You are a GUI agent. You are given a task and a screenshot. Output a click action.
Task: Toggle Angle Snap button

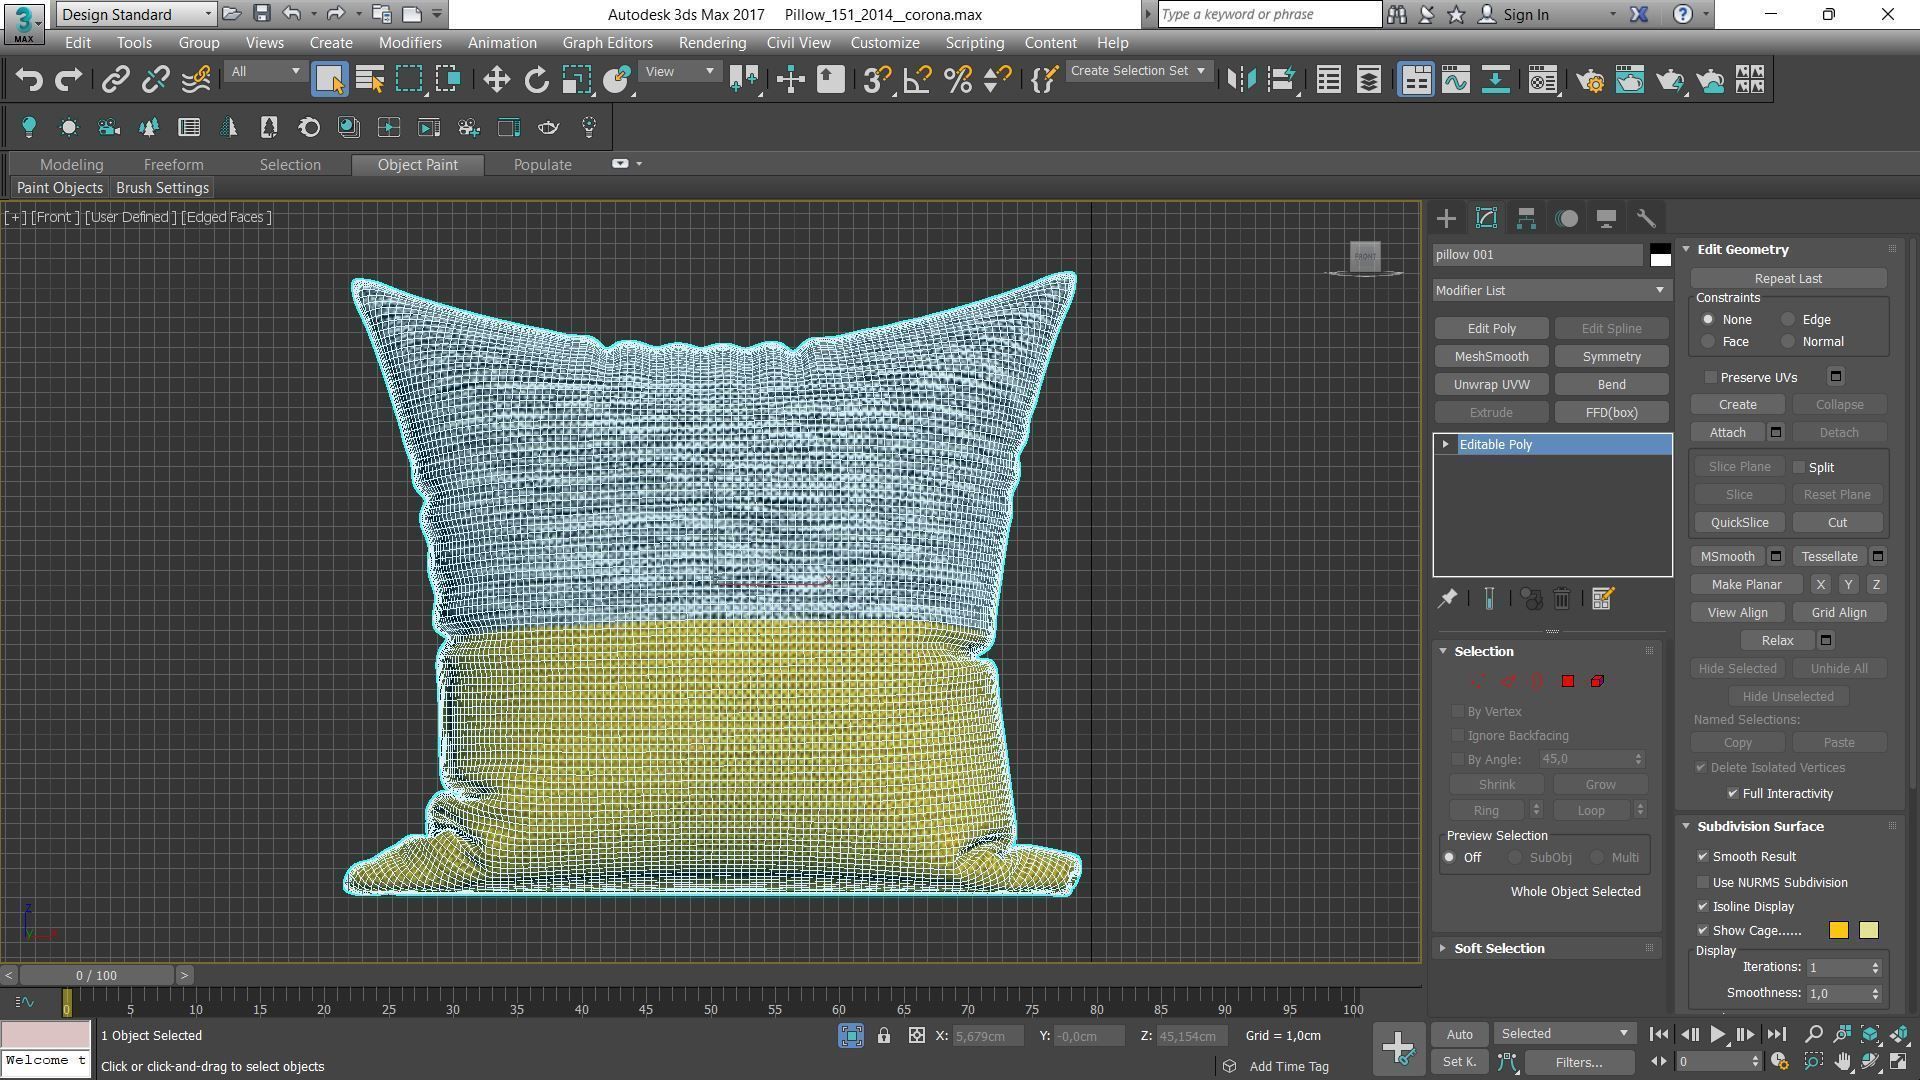917,80
